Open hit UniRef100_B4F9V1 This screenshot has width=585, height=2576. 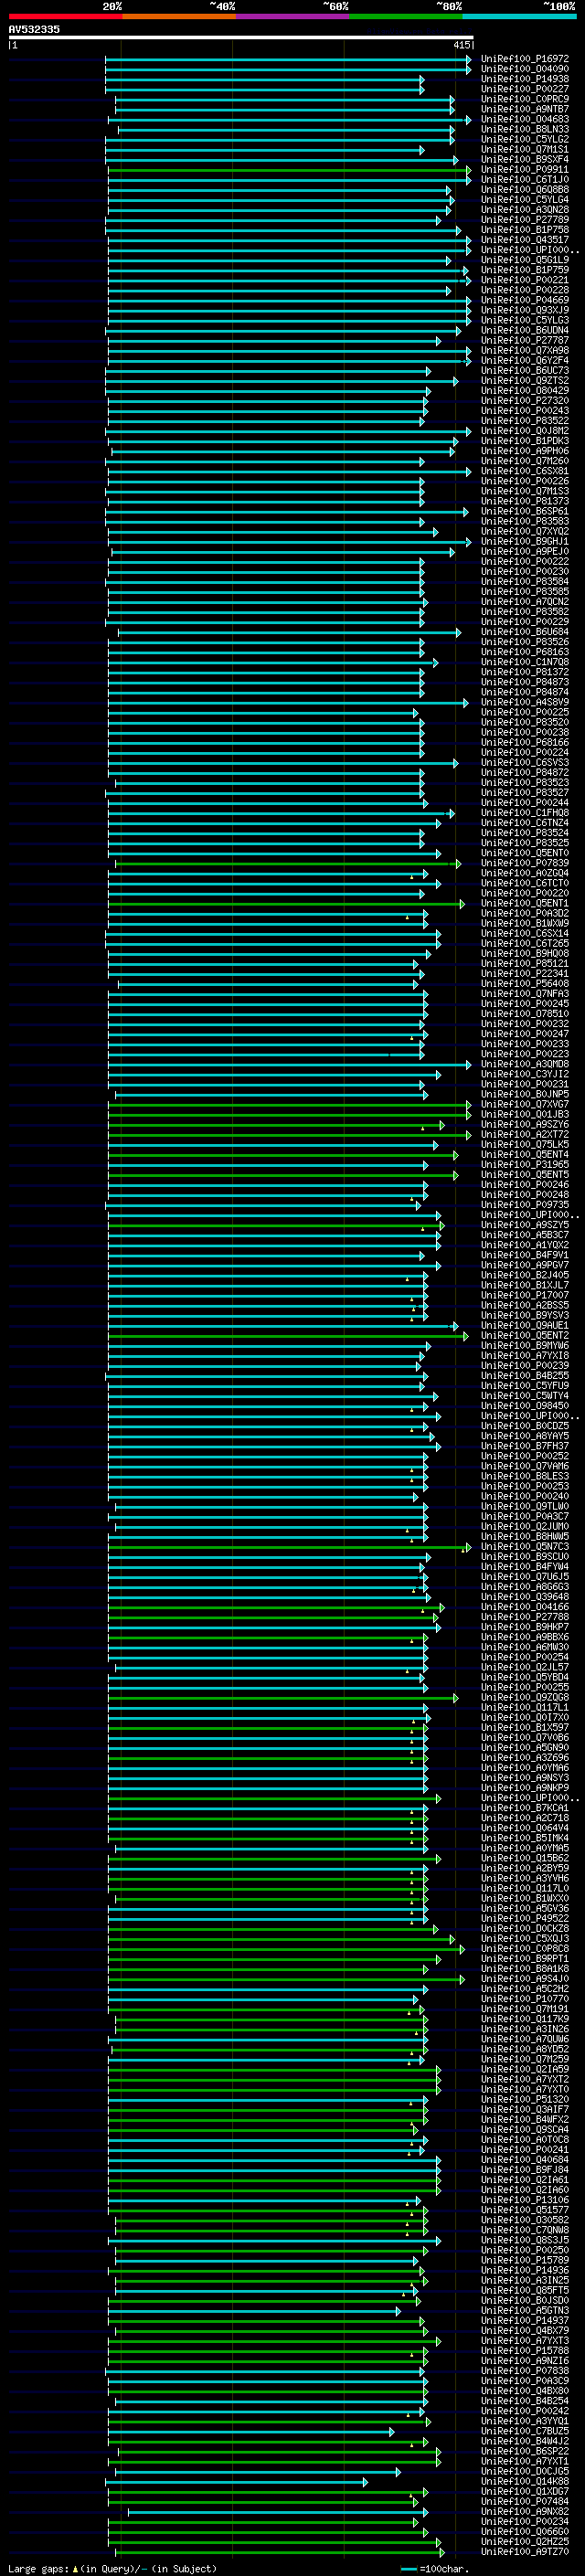(x=525, y=1255)
